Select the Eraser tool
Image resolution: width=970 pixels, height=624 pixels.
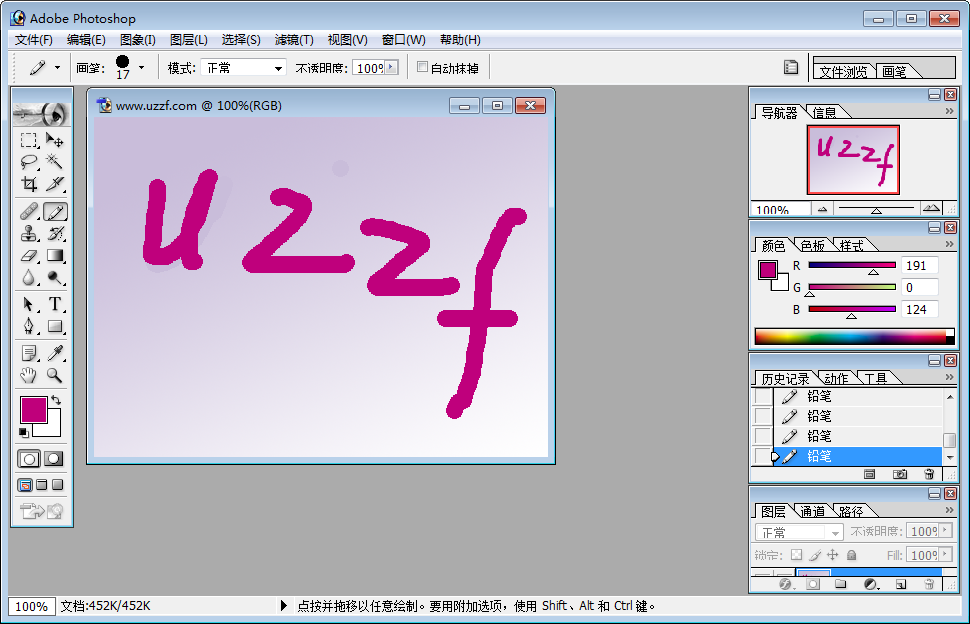[x=28, y=255]
